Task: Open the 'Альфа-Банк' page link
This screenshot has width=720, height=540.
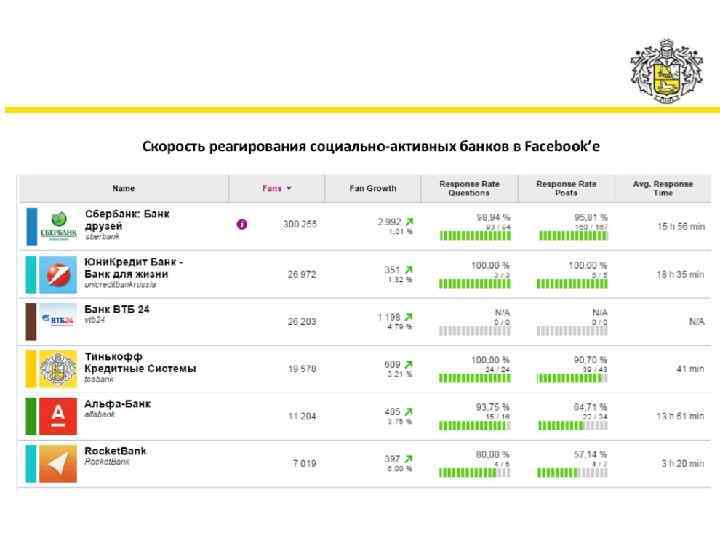Action: tap(118, 404)
